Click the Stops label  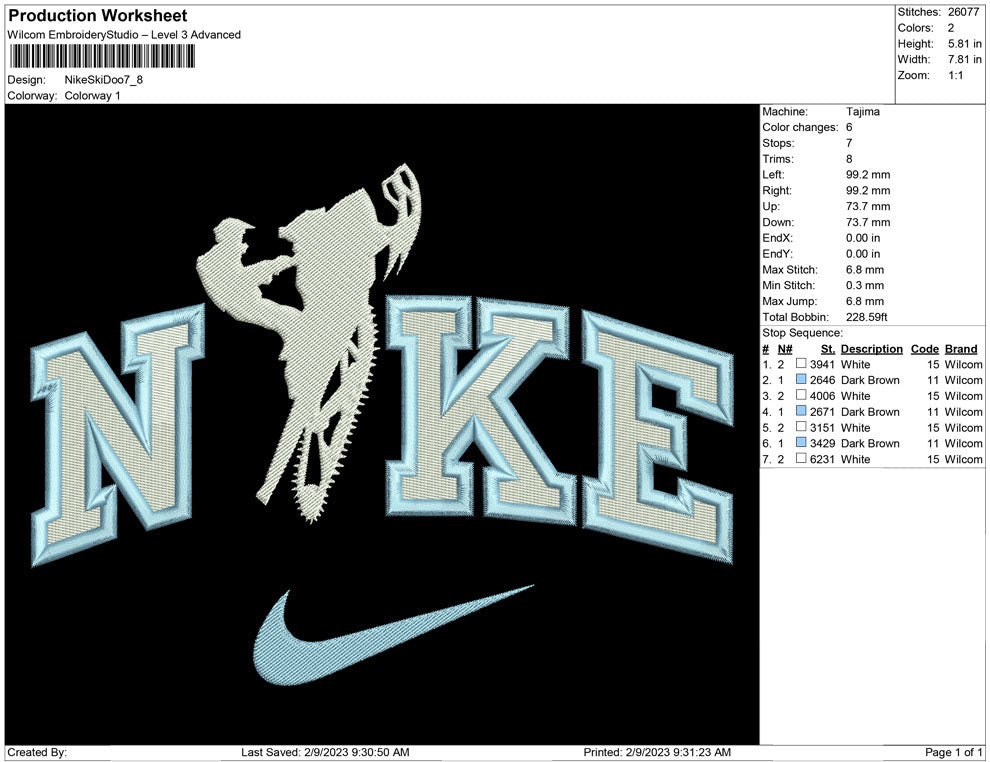tap(778, 143)
